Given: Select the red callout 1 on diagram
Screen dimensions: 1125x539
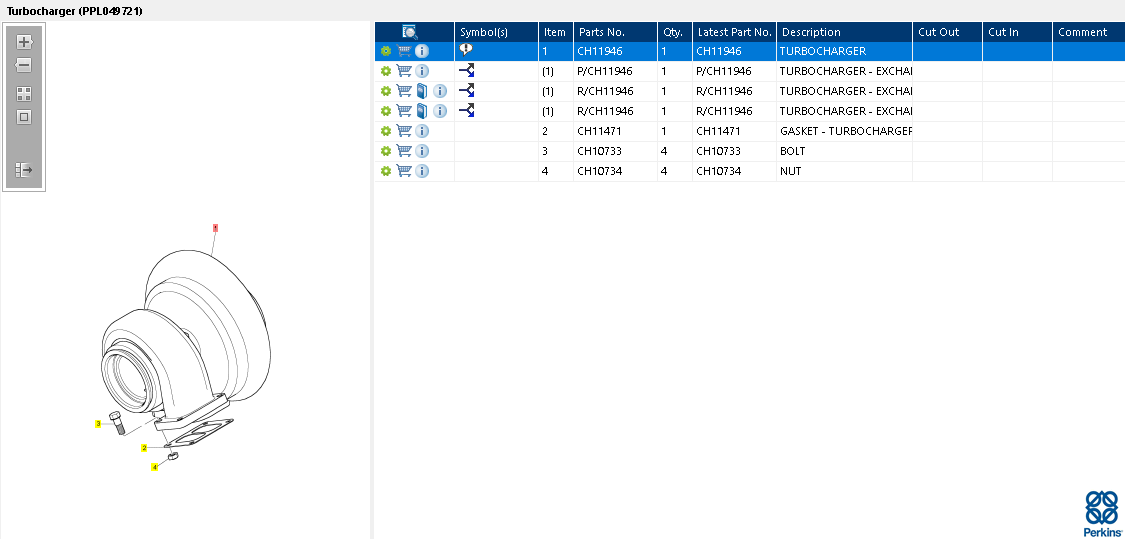Looking at the screenshot, I should (215, 228).
